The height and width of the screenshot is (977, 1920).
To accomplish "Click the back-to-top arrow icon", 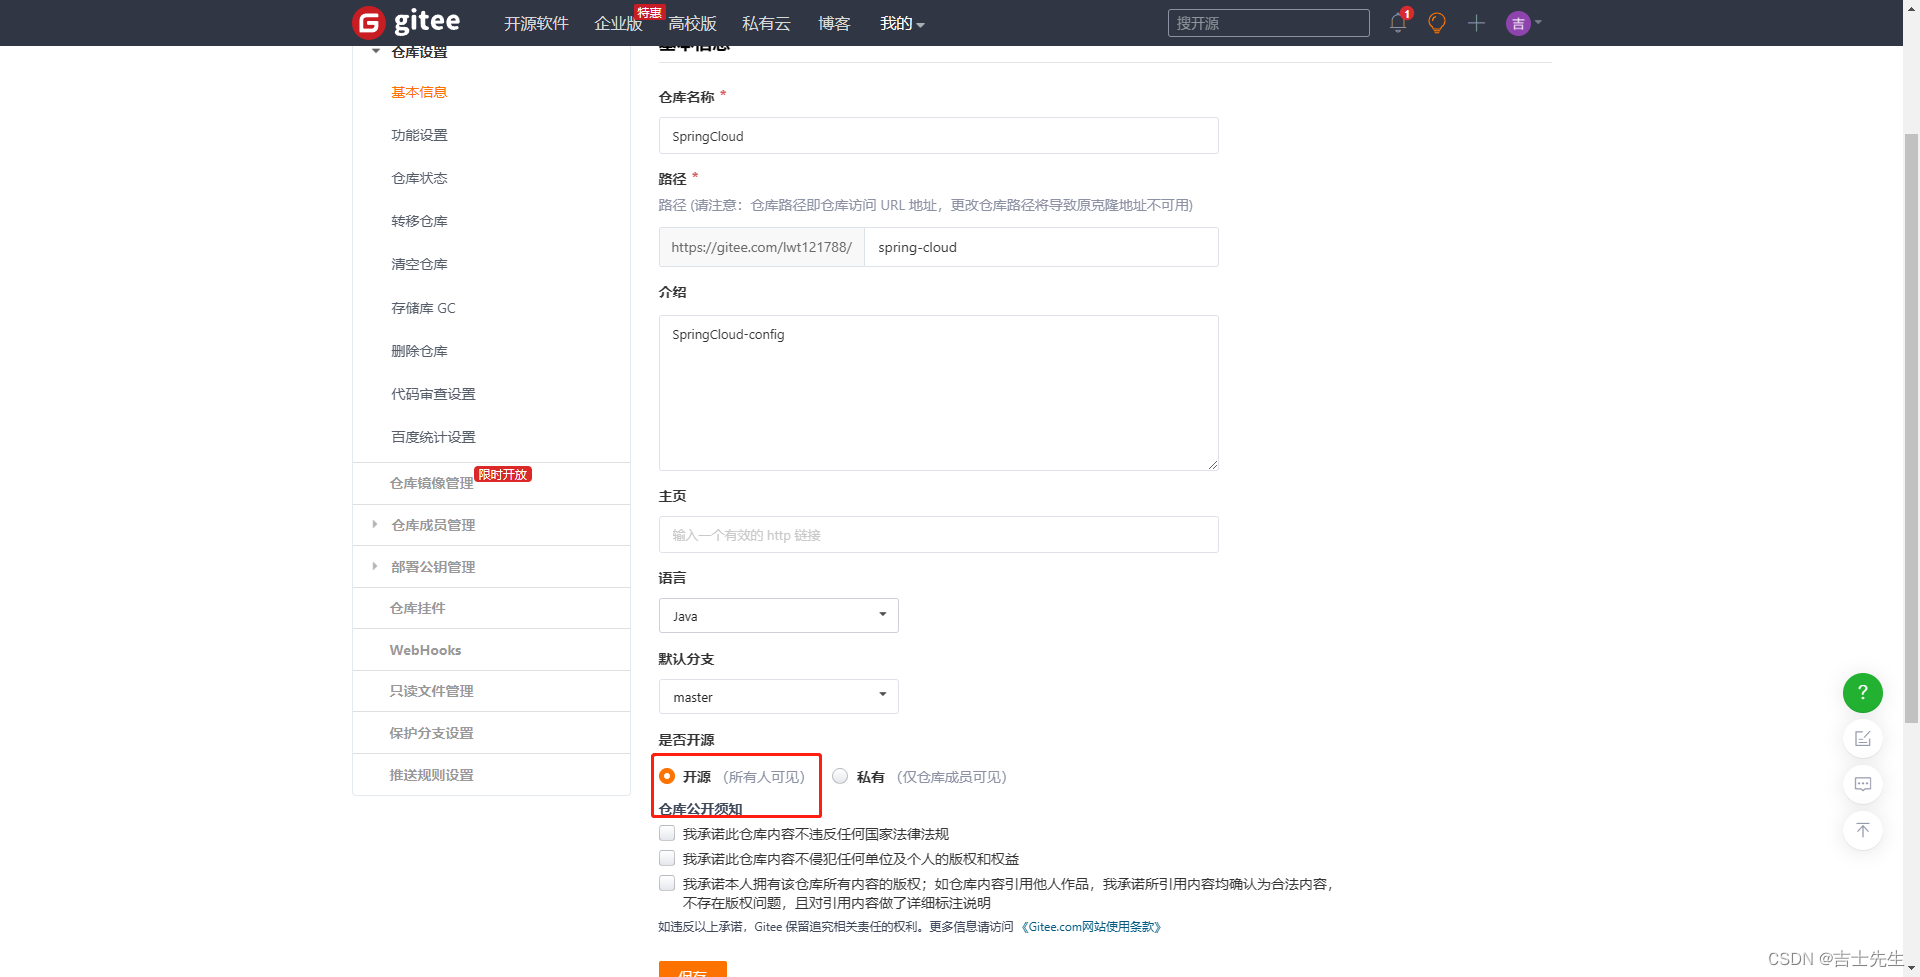I will [x=1862, y=830].
